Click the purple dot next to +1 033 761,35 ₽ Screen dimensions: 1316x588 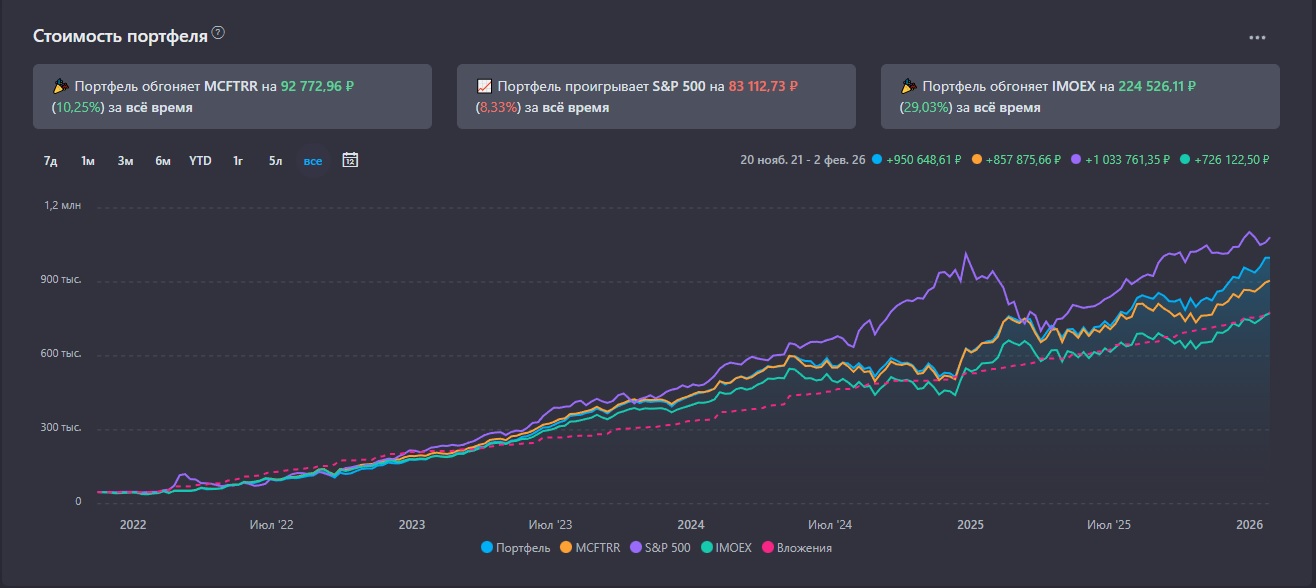tap(1076, 160)
